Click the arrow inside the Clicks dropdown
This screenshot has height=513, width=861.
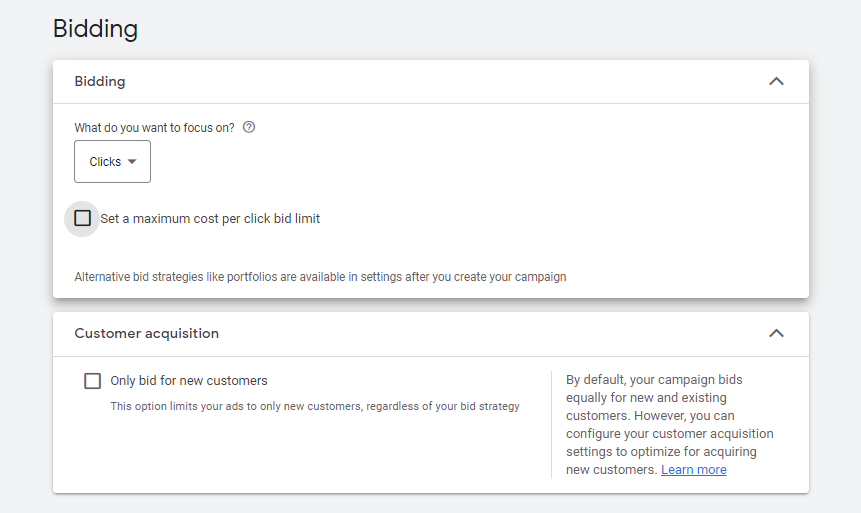132,162
